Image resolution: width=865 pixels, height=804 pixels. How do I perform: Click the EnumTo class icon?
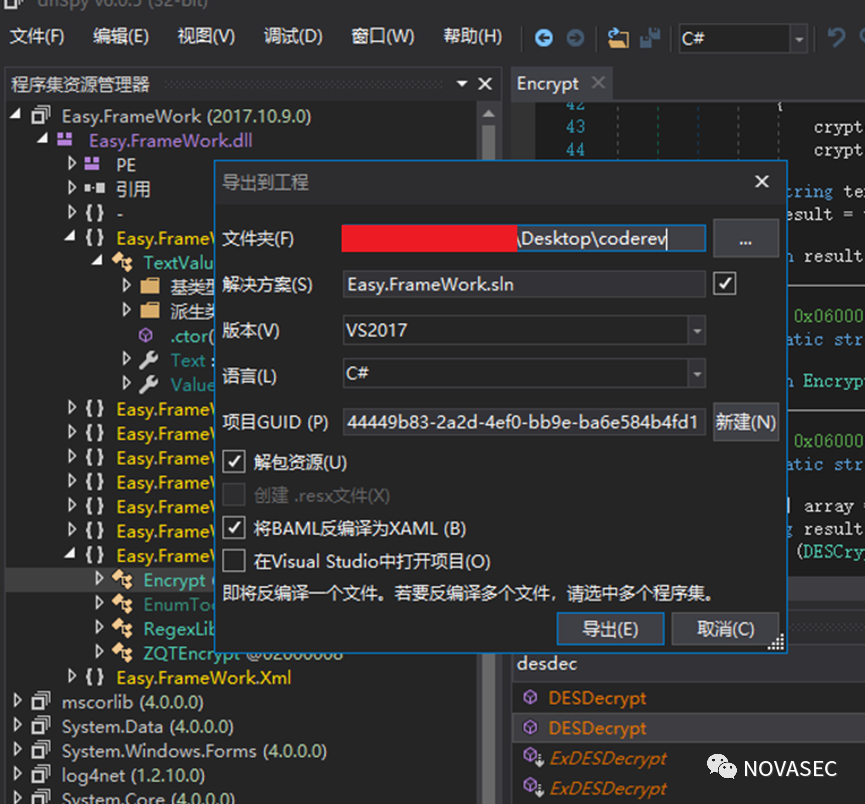(122, 604)
